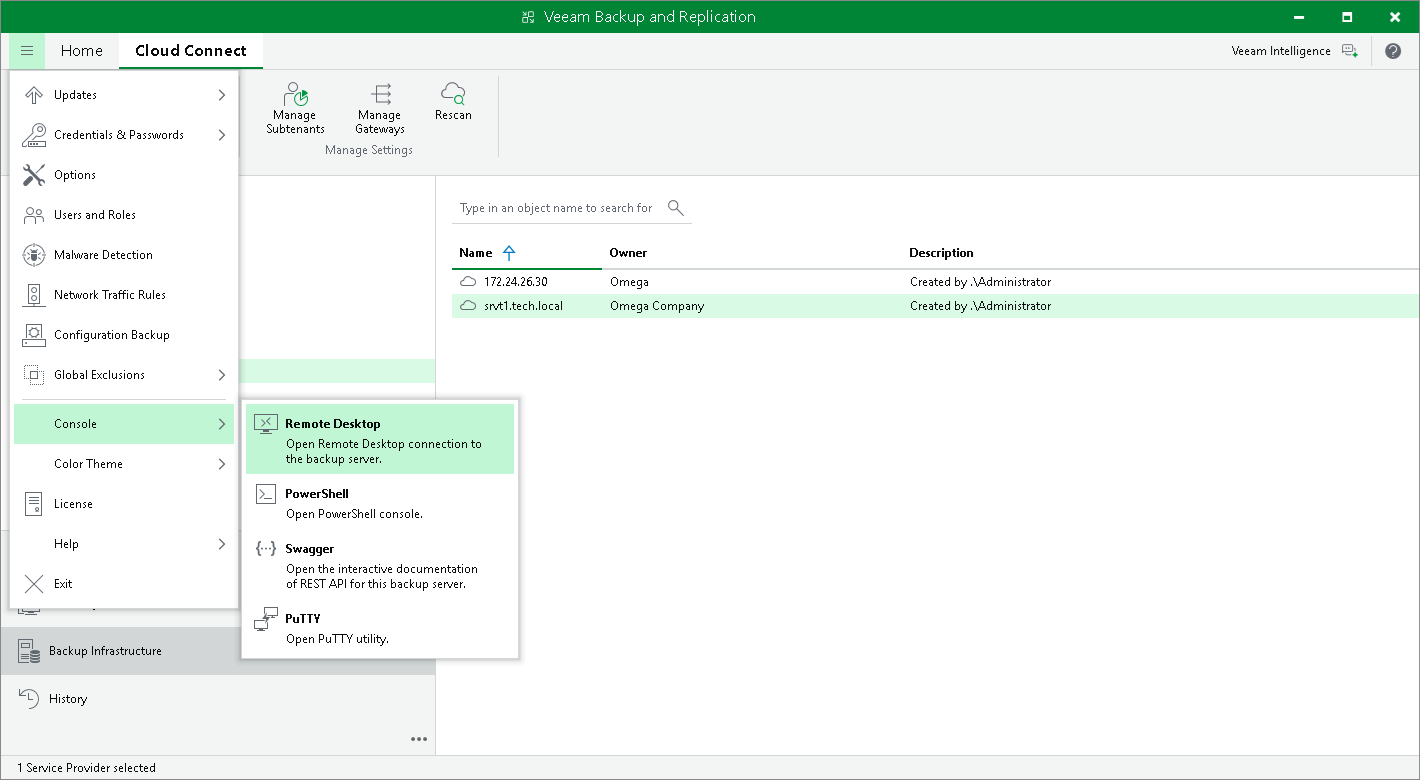Screen dimensions: 1420x780
Task: Click the help question mark icon
Action: [1393, 51]
